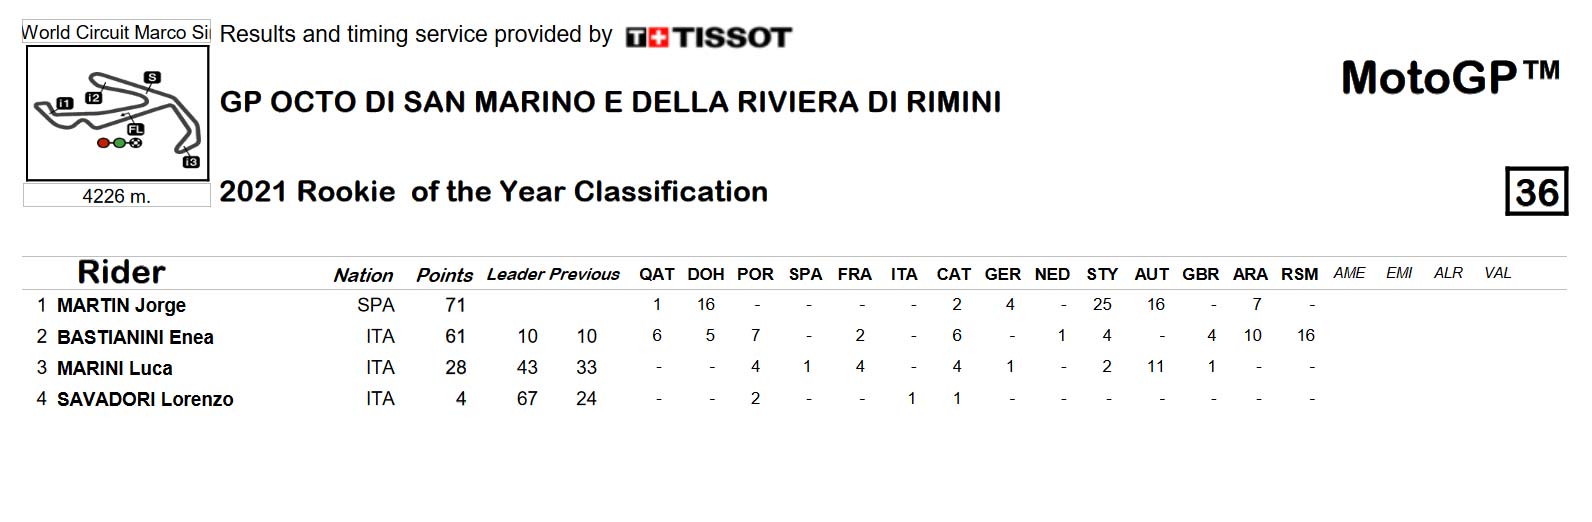Click the S marker on circuit map
The height and width of the screenshot is (522, 1592).
point(152,77)
